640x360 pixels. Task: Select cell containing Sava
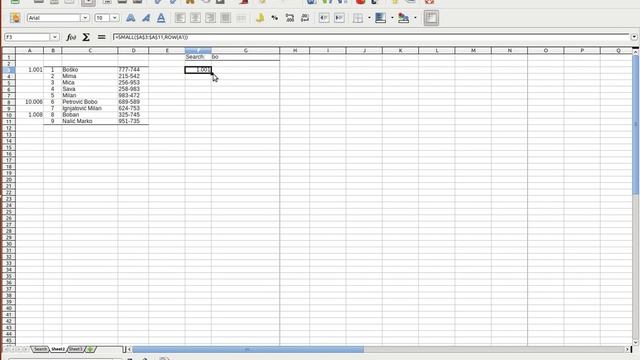[90, 89]
